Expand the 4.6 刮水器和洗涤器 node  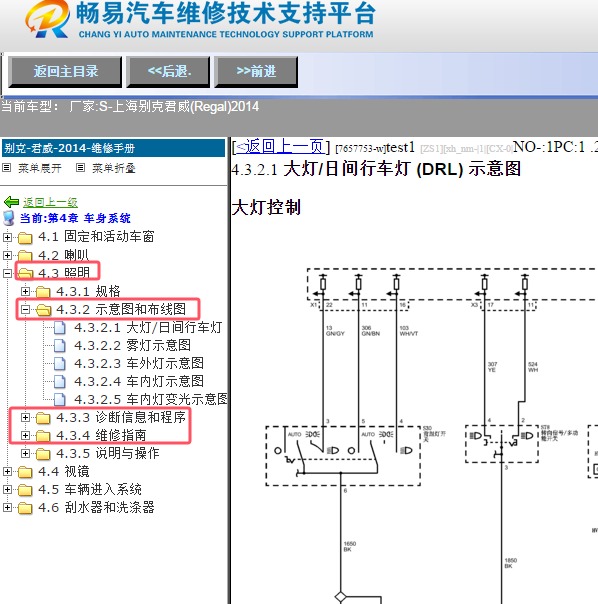click(x=7, y=507)
